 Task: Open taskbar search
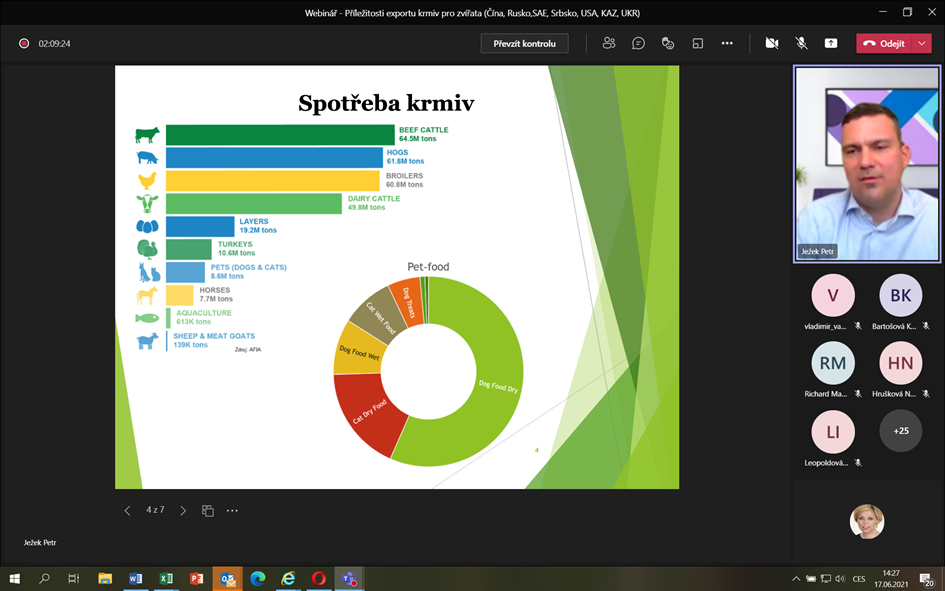pyautogui.click(x=44, y=578)
